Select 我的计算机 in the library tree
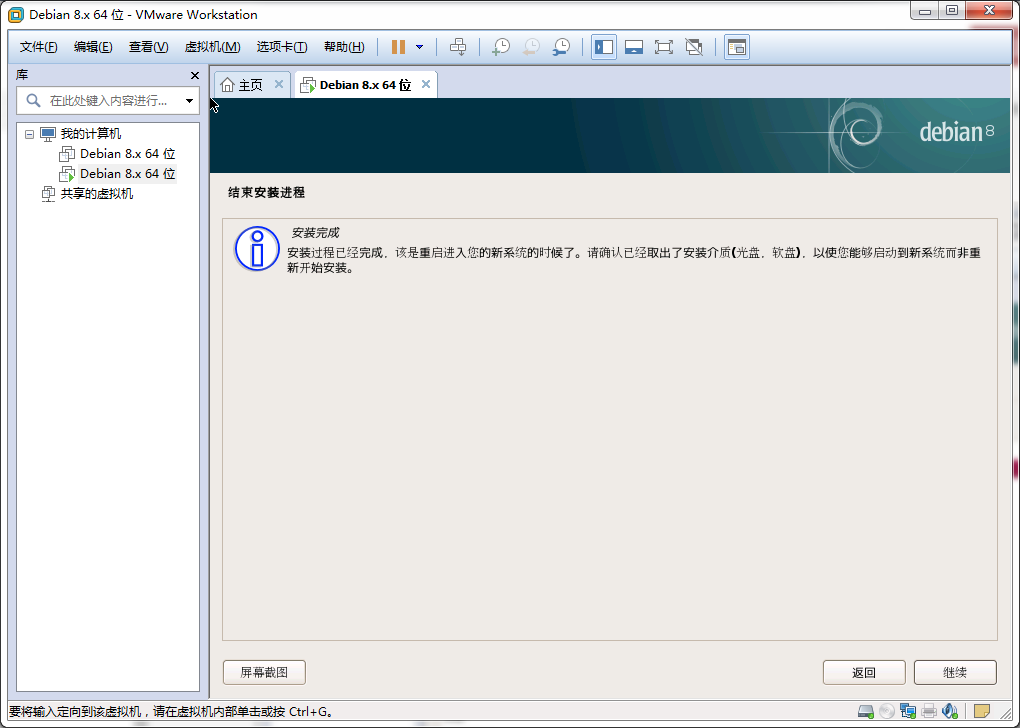This screenshot has height=728, width=1020. point(90,134)
